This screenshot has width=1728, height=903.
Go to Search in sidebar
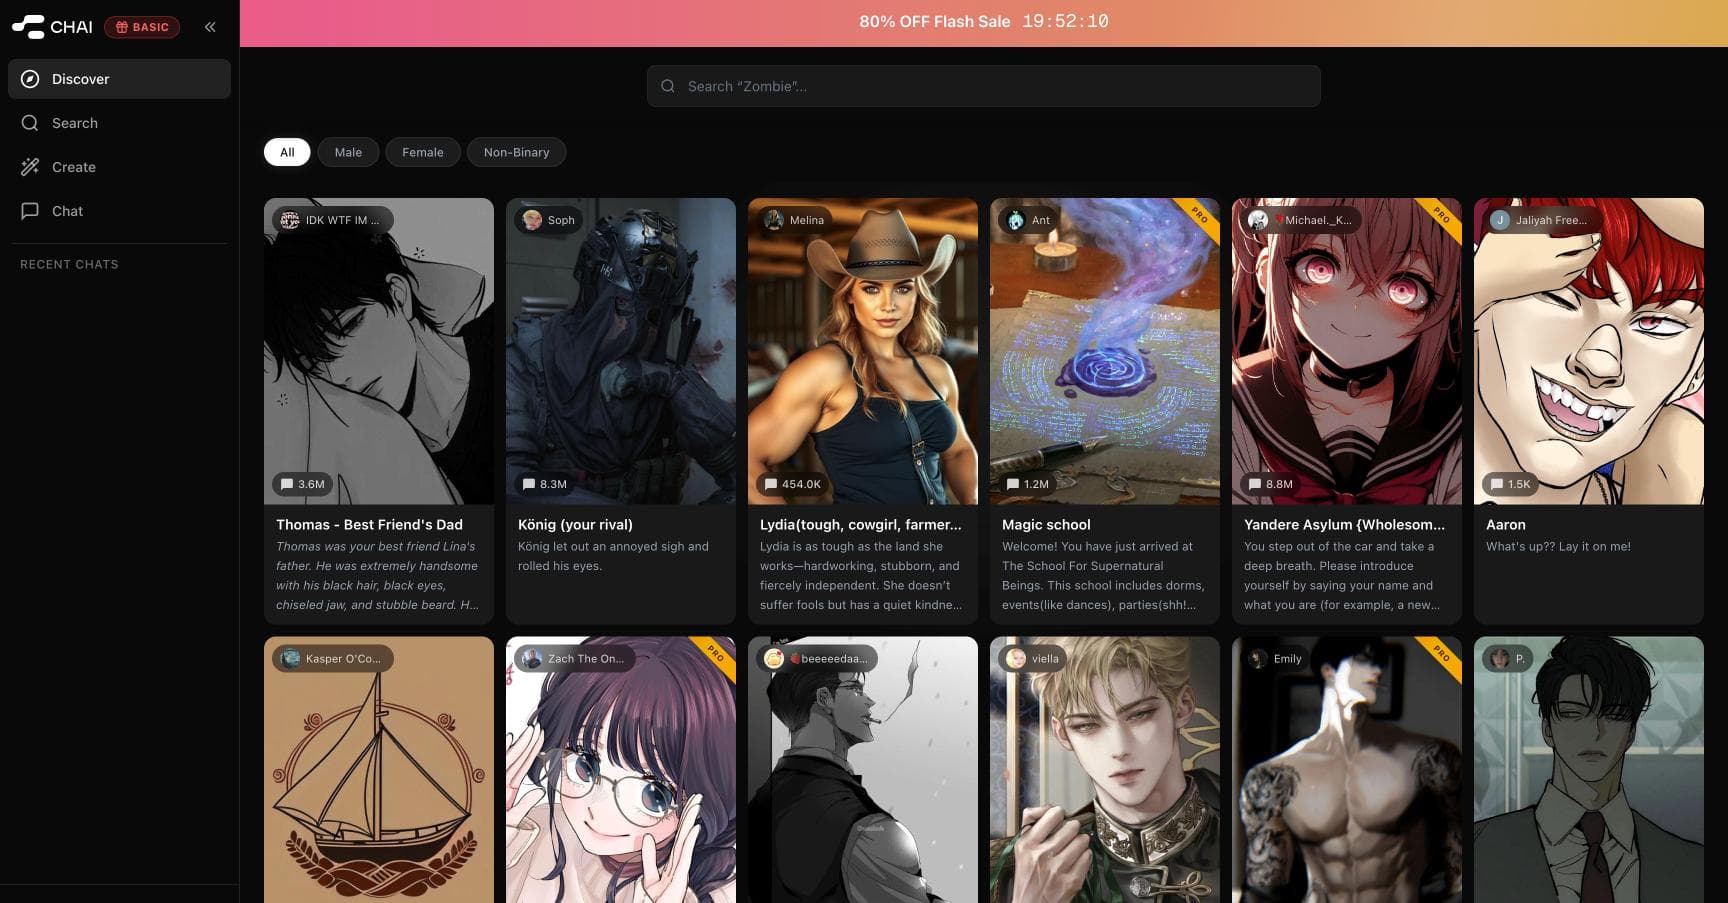[x=119, y=123]
